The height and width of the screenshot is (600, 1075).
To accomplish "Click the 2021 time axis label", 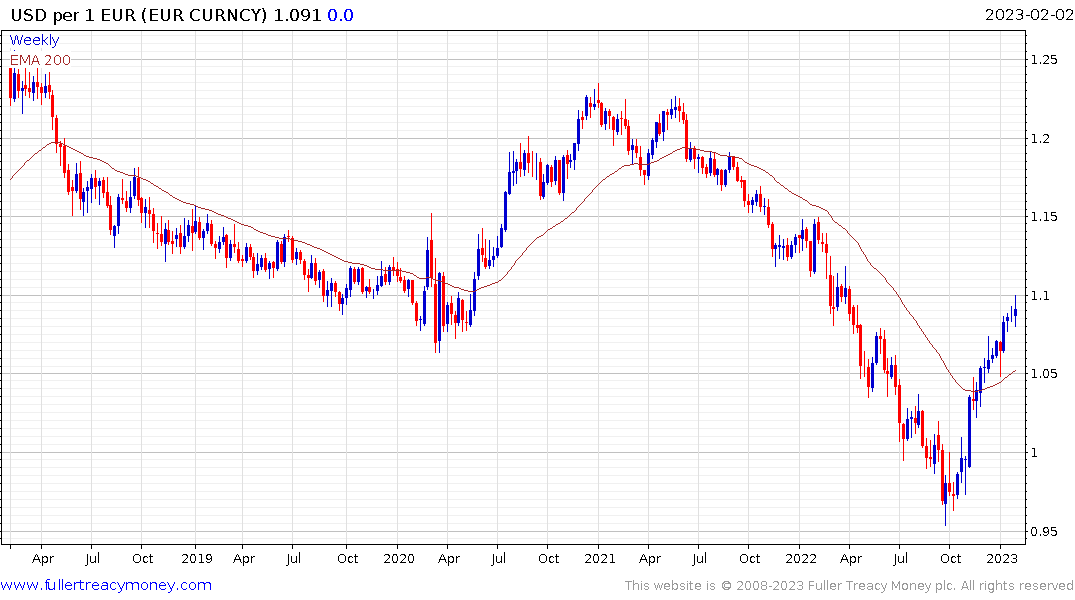I will [x=599, y=559].
